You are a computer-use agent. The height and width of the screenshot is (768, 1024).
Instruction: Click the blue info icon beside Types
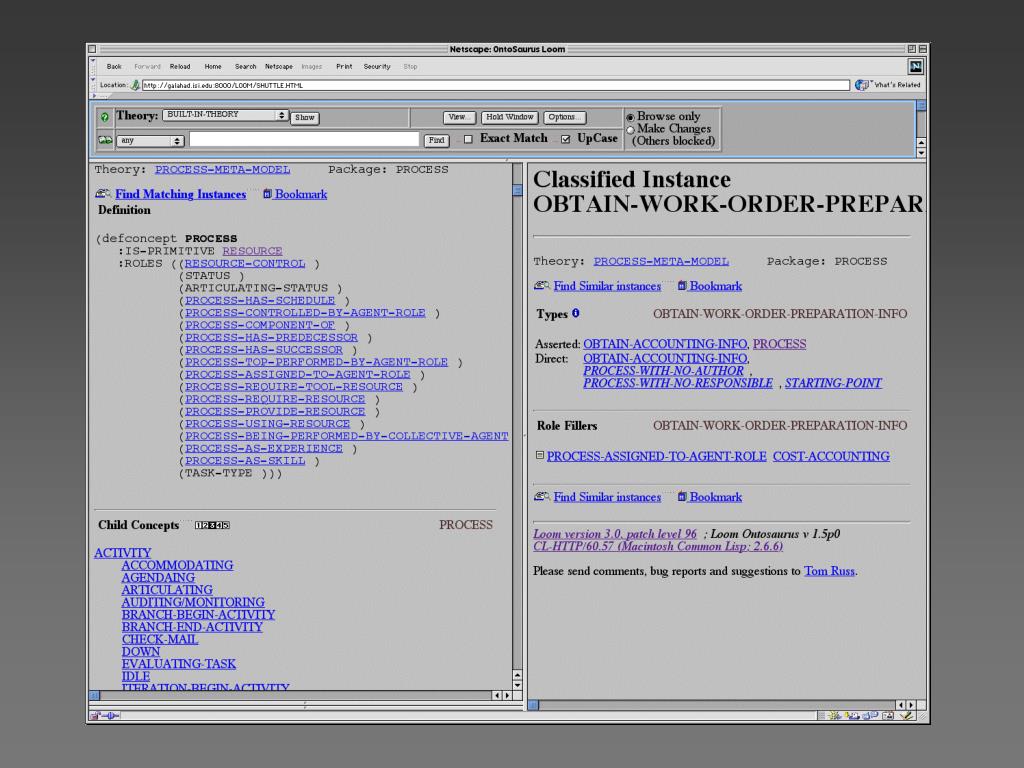[x=575, y=313]
